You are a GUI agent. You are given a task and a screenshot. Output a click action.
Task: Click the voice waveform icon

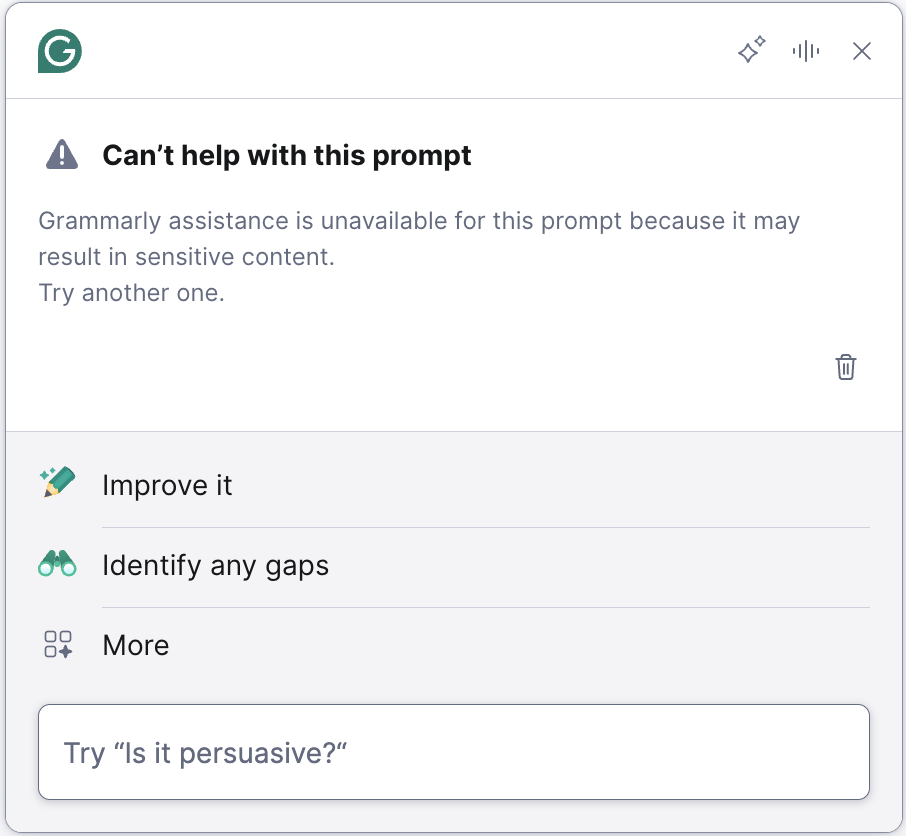pyautogui.click(x=806, y=51)
